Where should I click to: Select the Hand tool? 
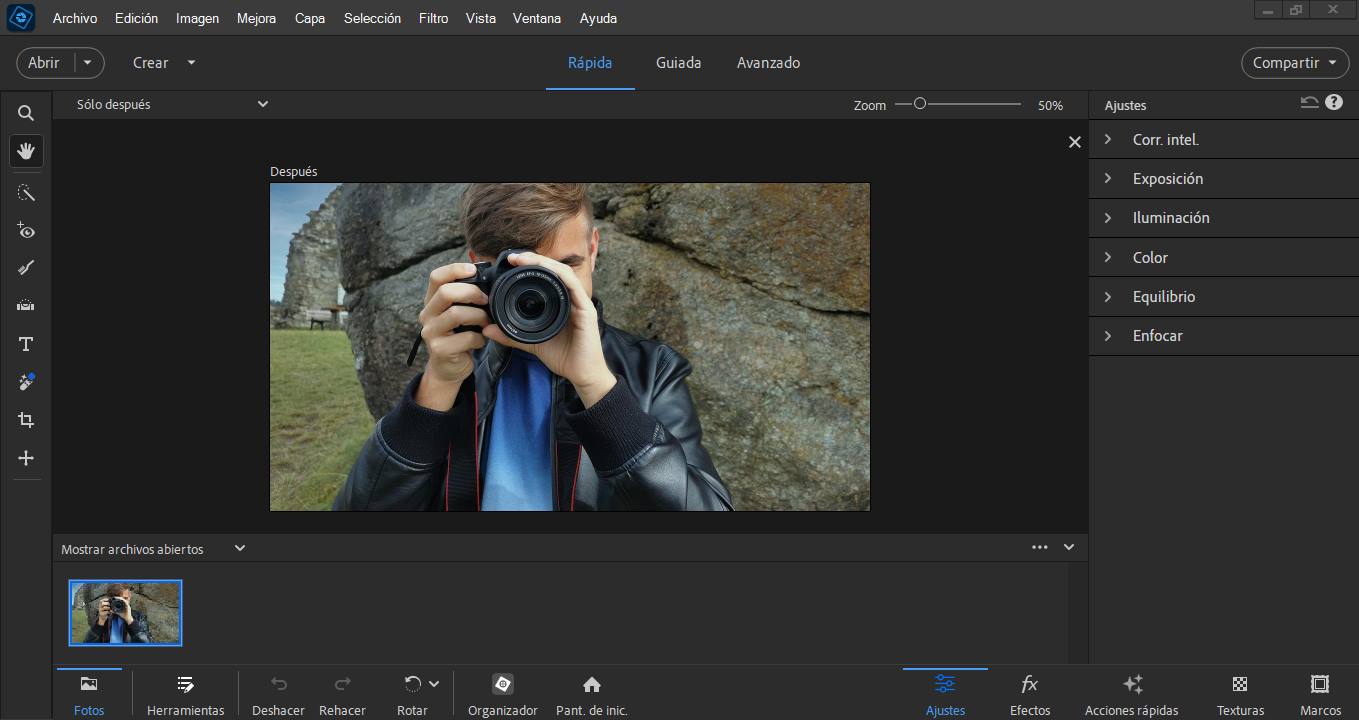[x=25, y=151]
